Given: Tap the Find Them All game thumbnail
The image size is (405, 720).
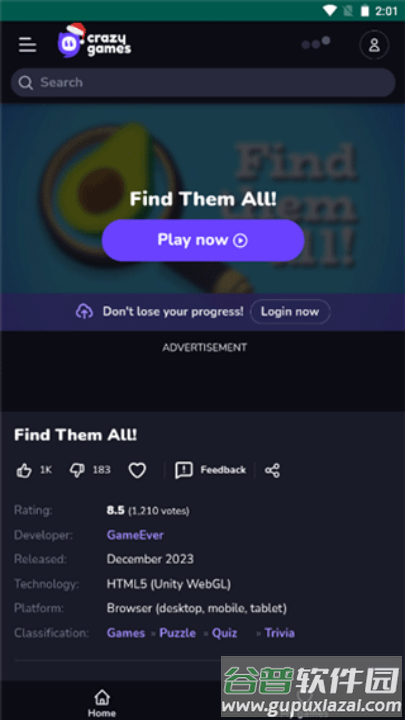Looking at the screenshot, I should 202,198.
